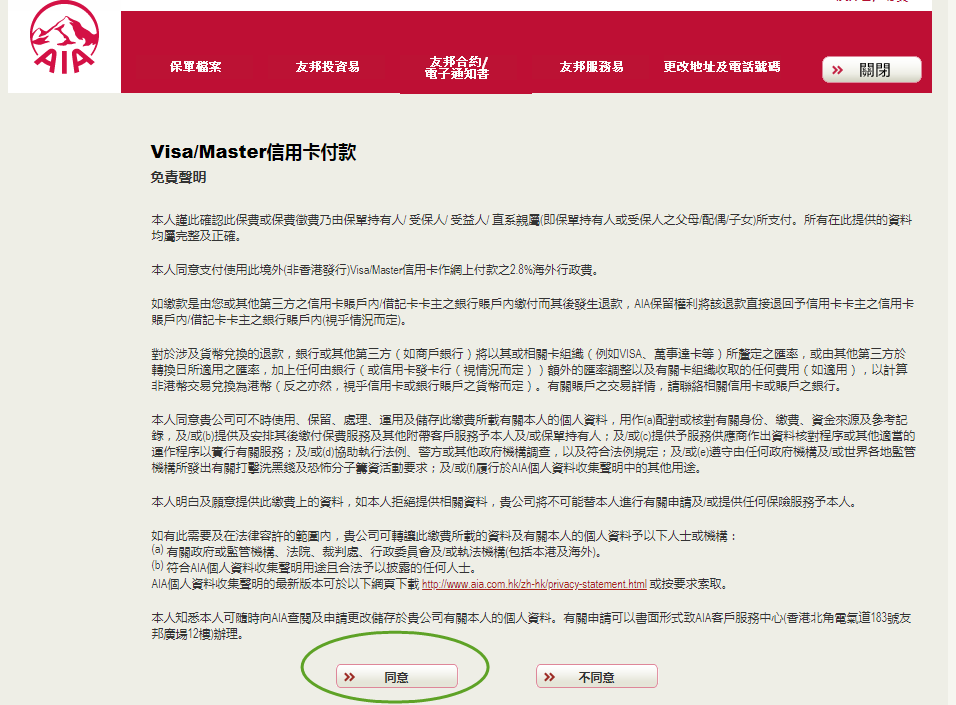Screen dimensions: 956x705
Task: Click the 關閉 button label
Action: pos(875,70)
